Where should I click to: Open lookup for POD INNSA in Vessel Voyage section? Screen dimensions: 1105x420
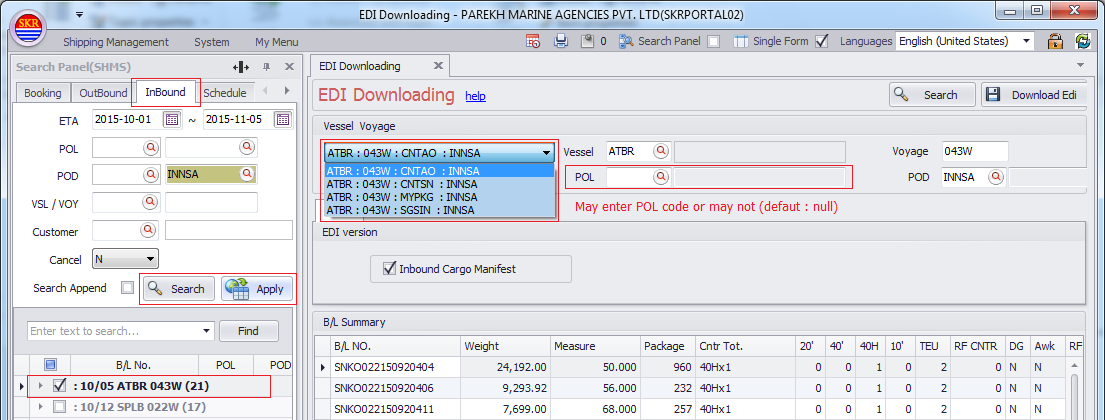point(995,177)
